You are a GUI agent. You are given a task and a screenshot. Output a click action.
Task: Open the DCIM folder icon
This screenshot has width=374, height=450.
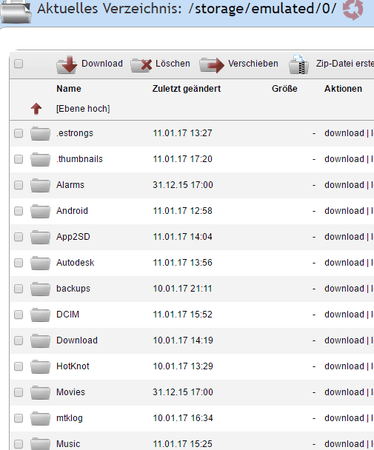click(x=40, y=314)
